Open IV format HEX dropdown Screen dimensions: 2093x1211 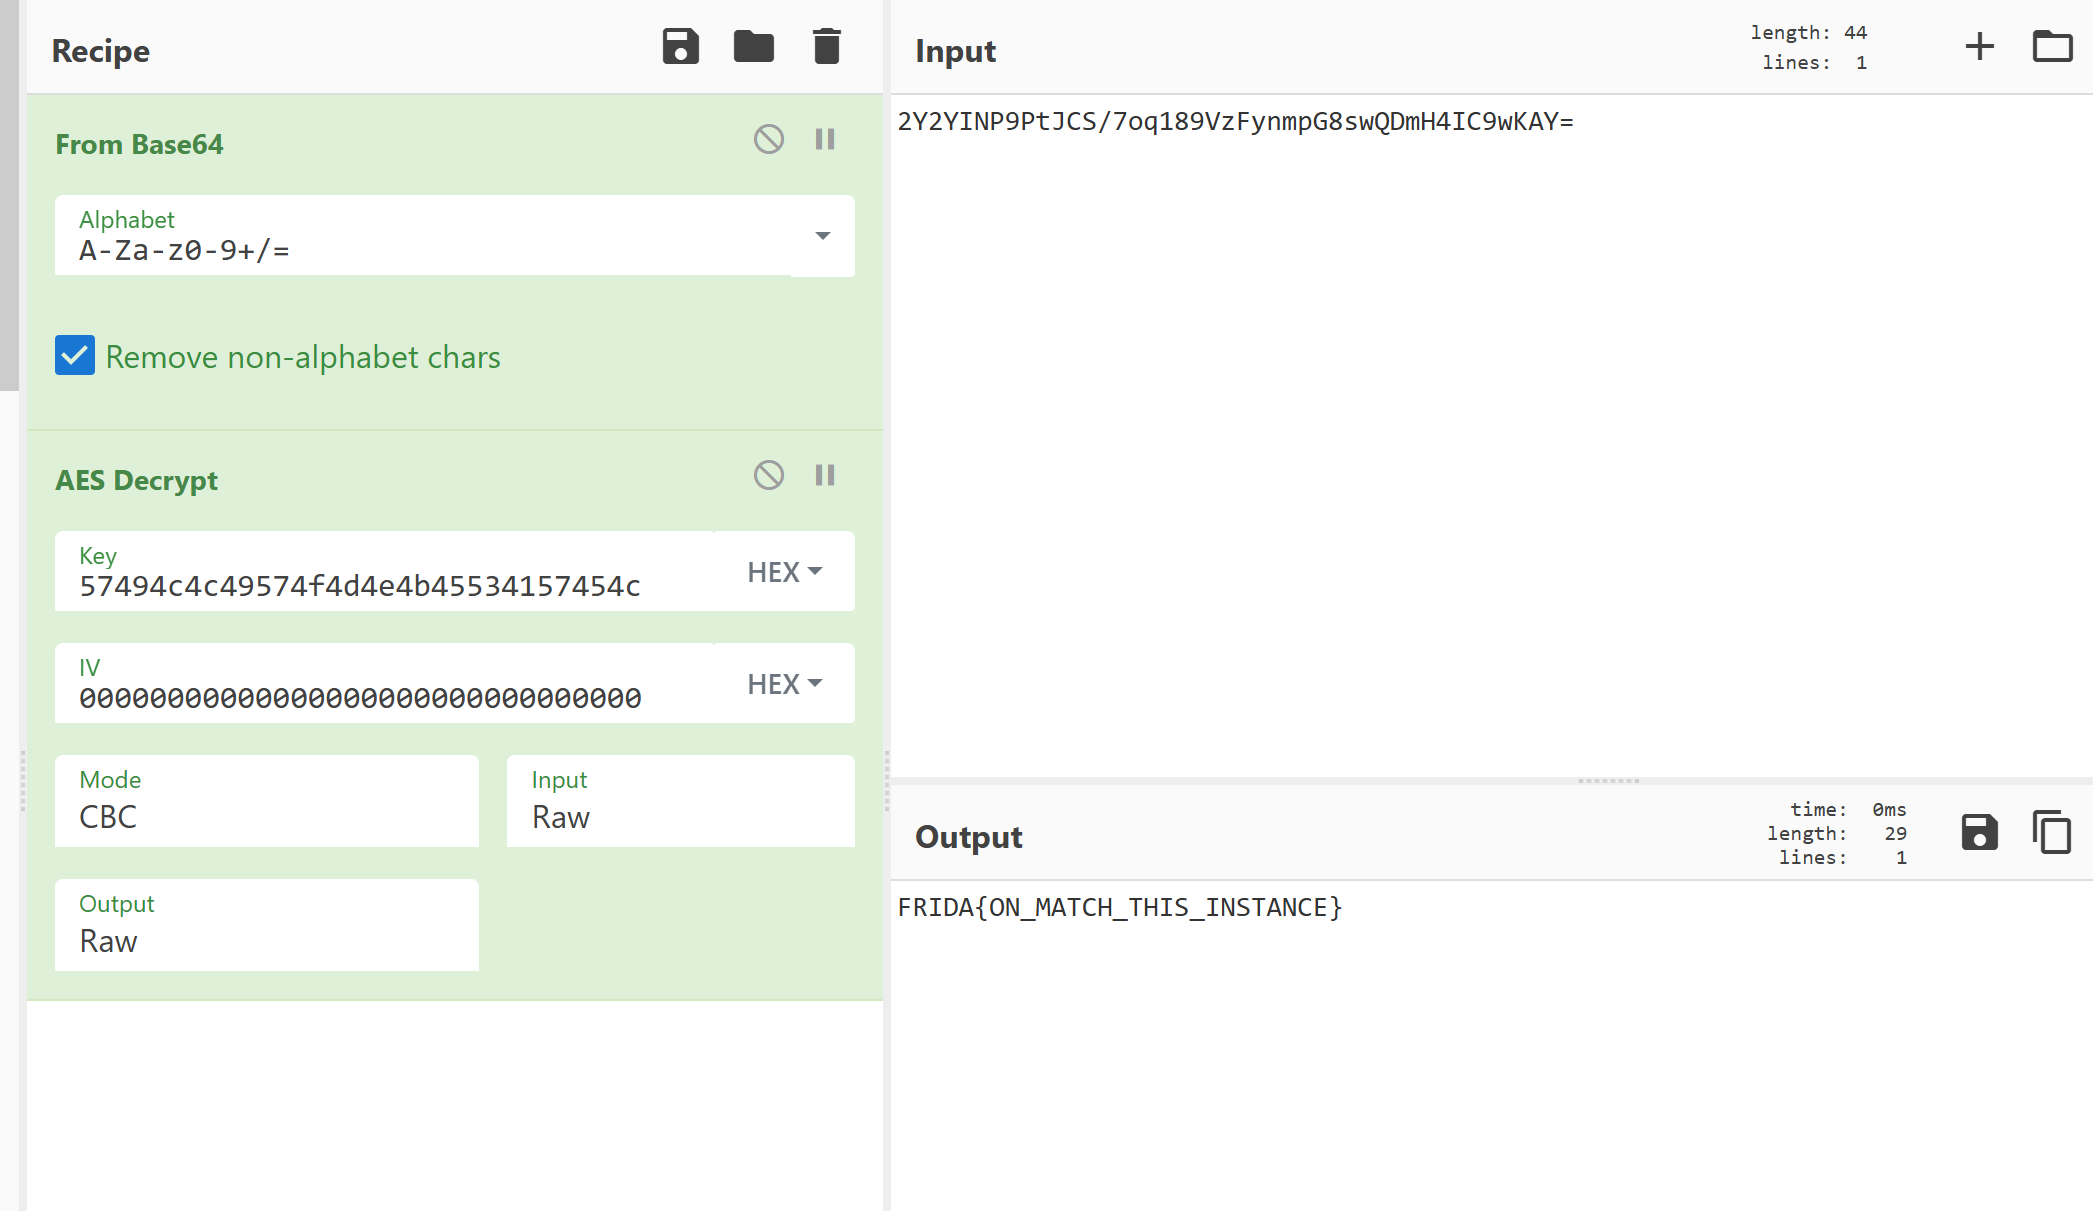pyautogui.click(x=785, y=684)
